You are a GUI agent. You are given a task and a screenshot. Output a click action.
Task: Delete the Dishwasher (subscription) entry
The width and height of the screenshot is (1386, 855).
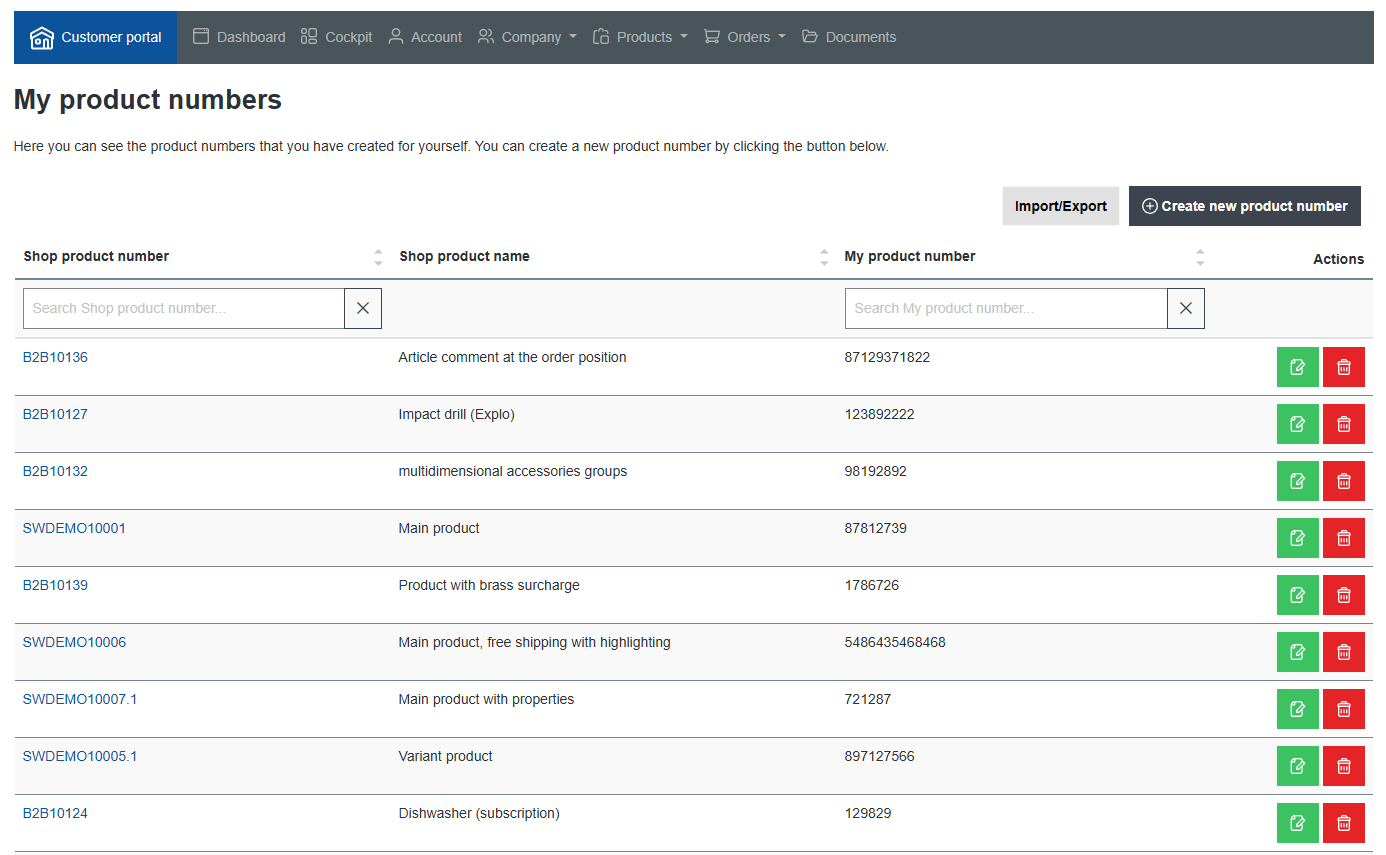(x=1343, y=823)
